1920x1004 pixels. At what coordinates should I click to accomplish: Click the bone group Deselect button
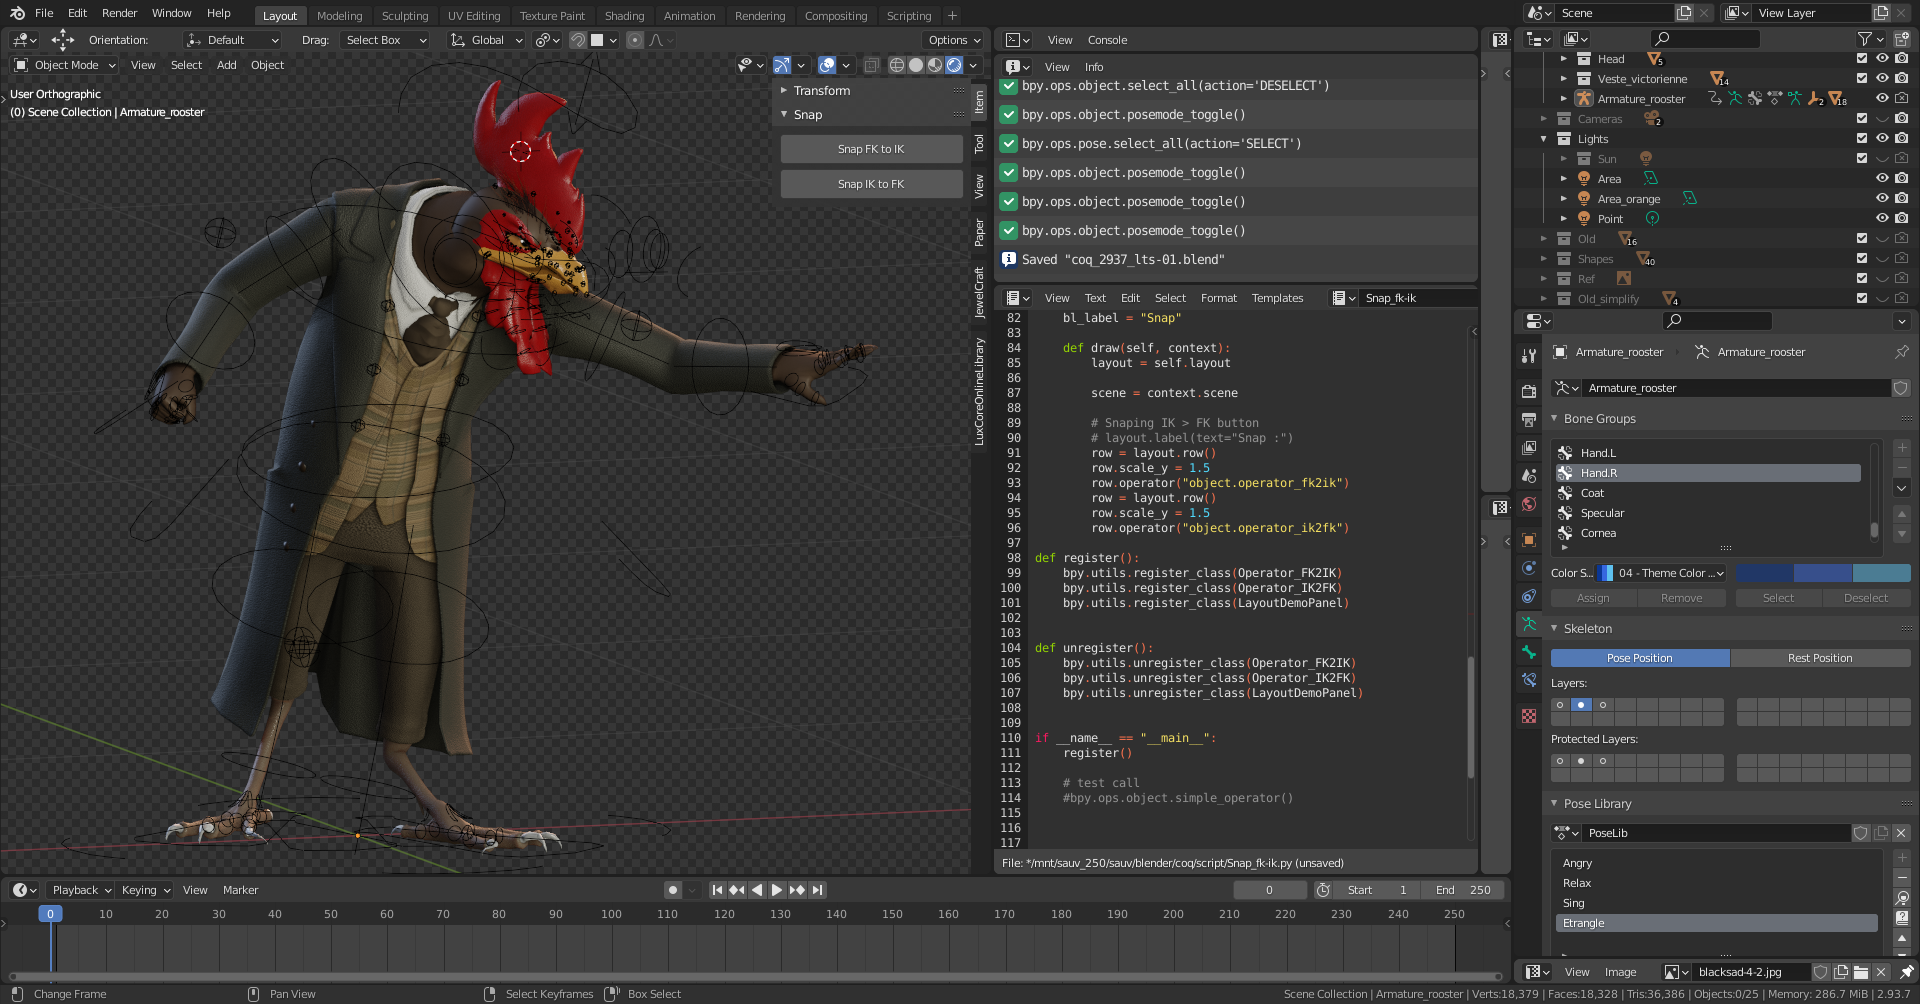[x=1866, y=598]
